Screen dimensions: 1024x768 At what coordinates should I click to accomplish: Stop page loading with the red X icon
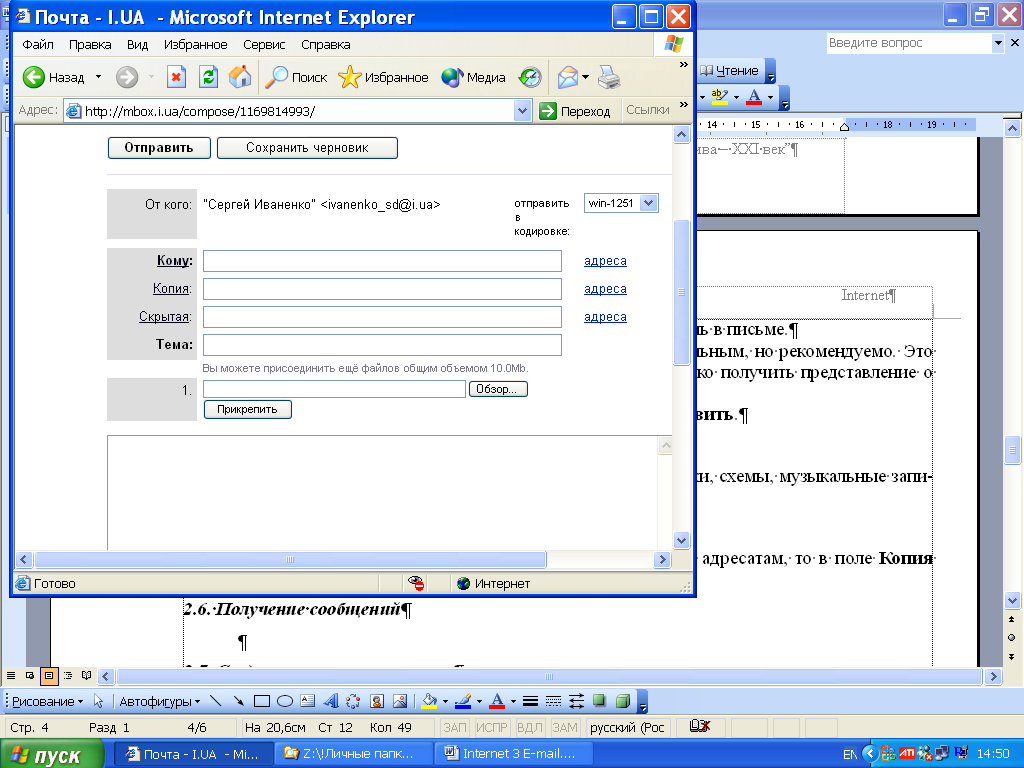(x=176, y=77)
